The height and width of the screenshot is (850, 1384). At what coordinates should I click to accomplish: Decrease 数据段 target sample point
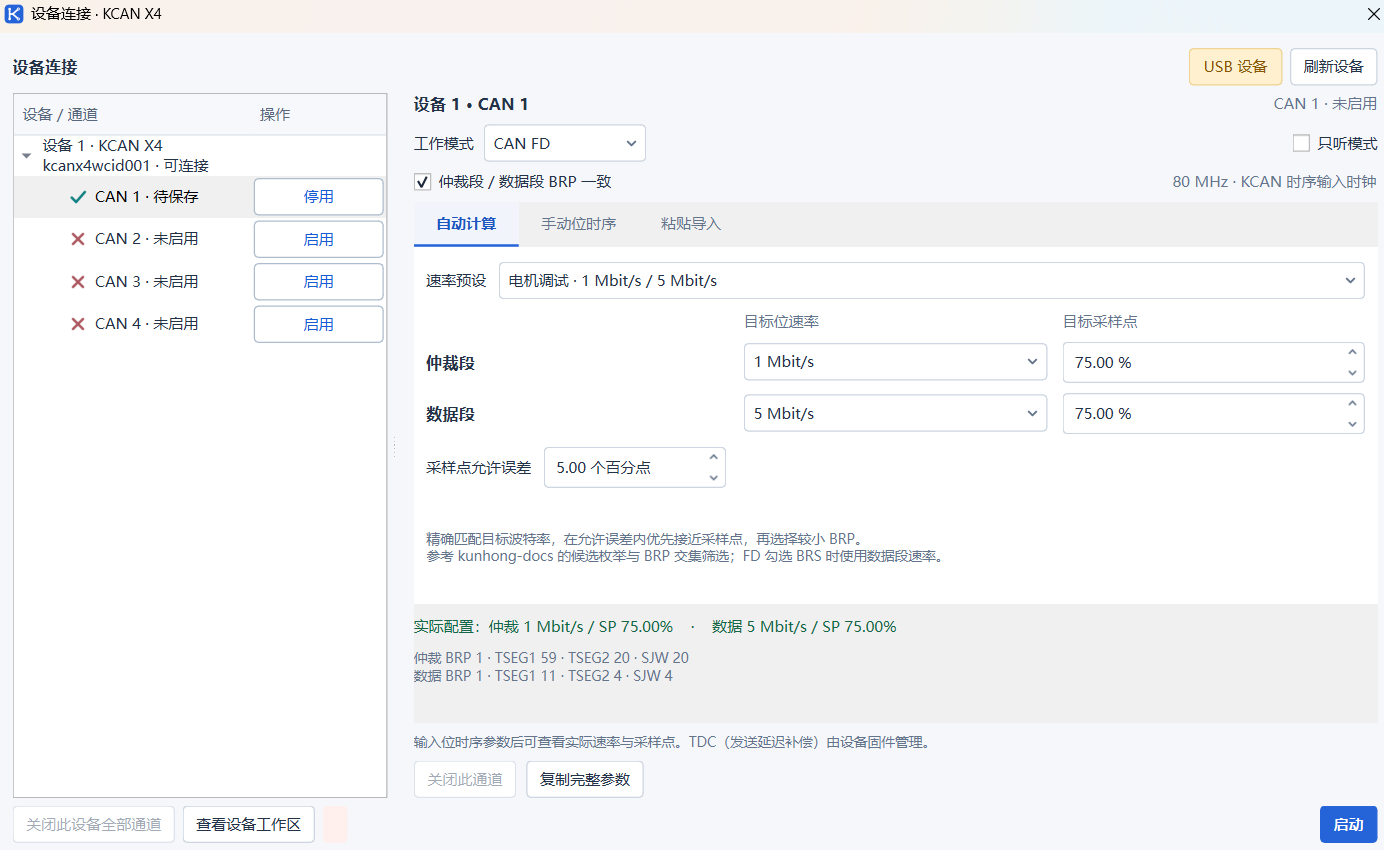(x=1353, y=423)
